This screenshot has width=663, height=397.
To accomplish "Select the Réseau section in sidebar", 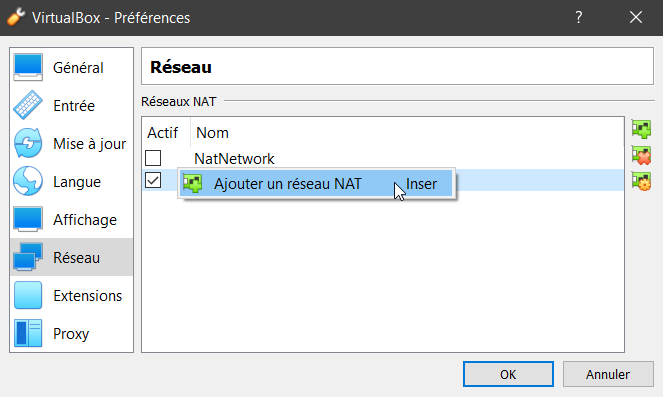I will click(x=71, y=257).
